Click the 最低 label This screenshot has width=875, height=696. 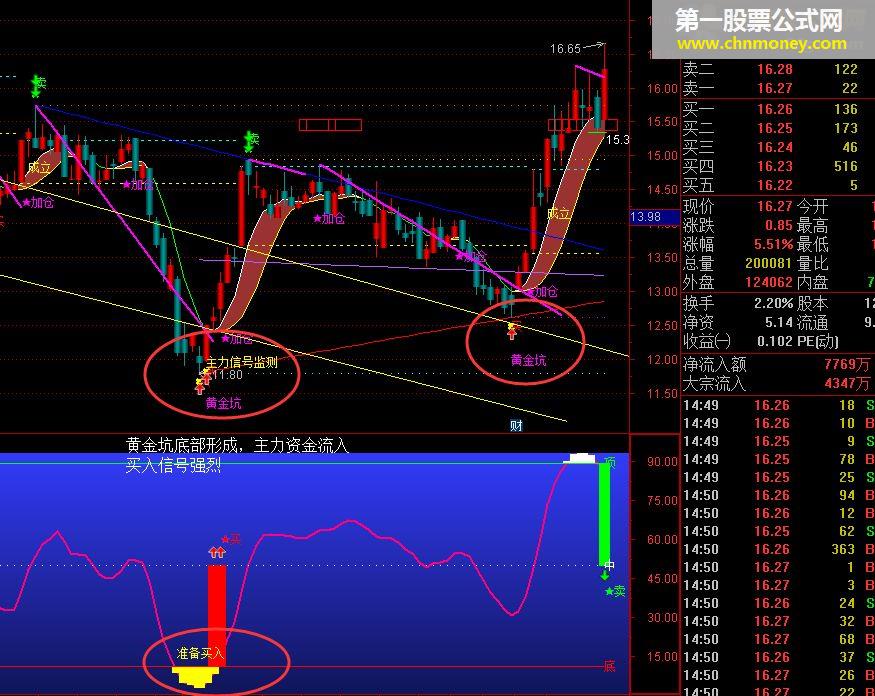click(812, 244)
